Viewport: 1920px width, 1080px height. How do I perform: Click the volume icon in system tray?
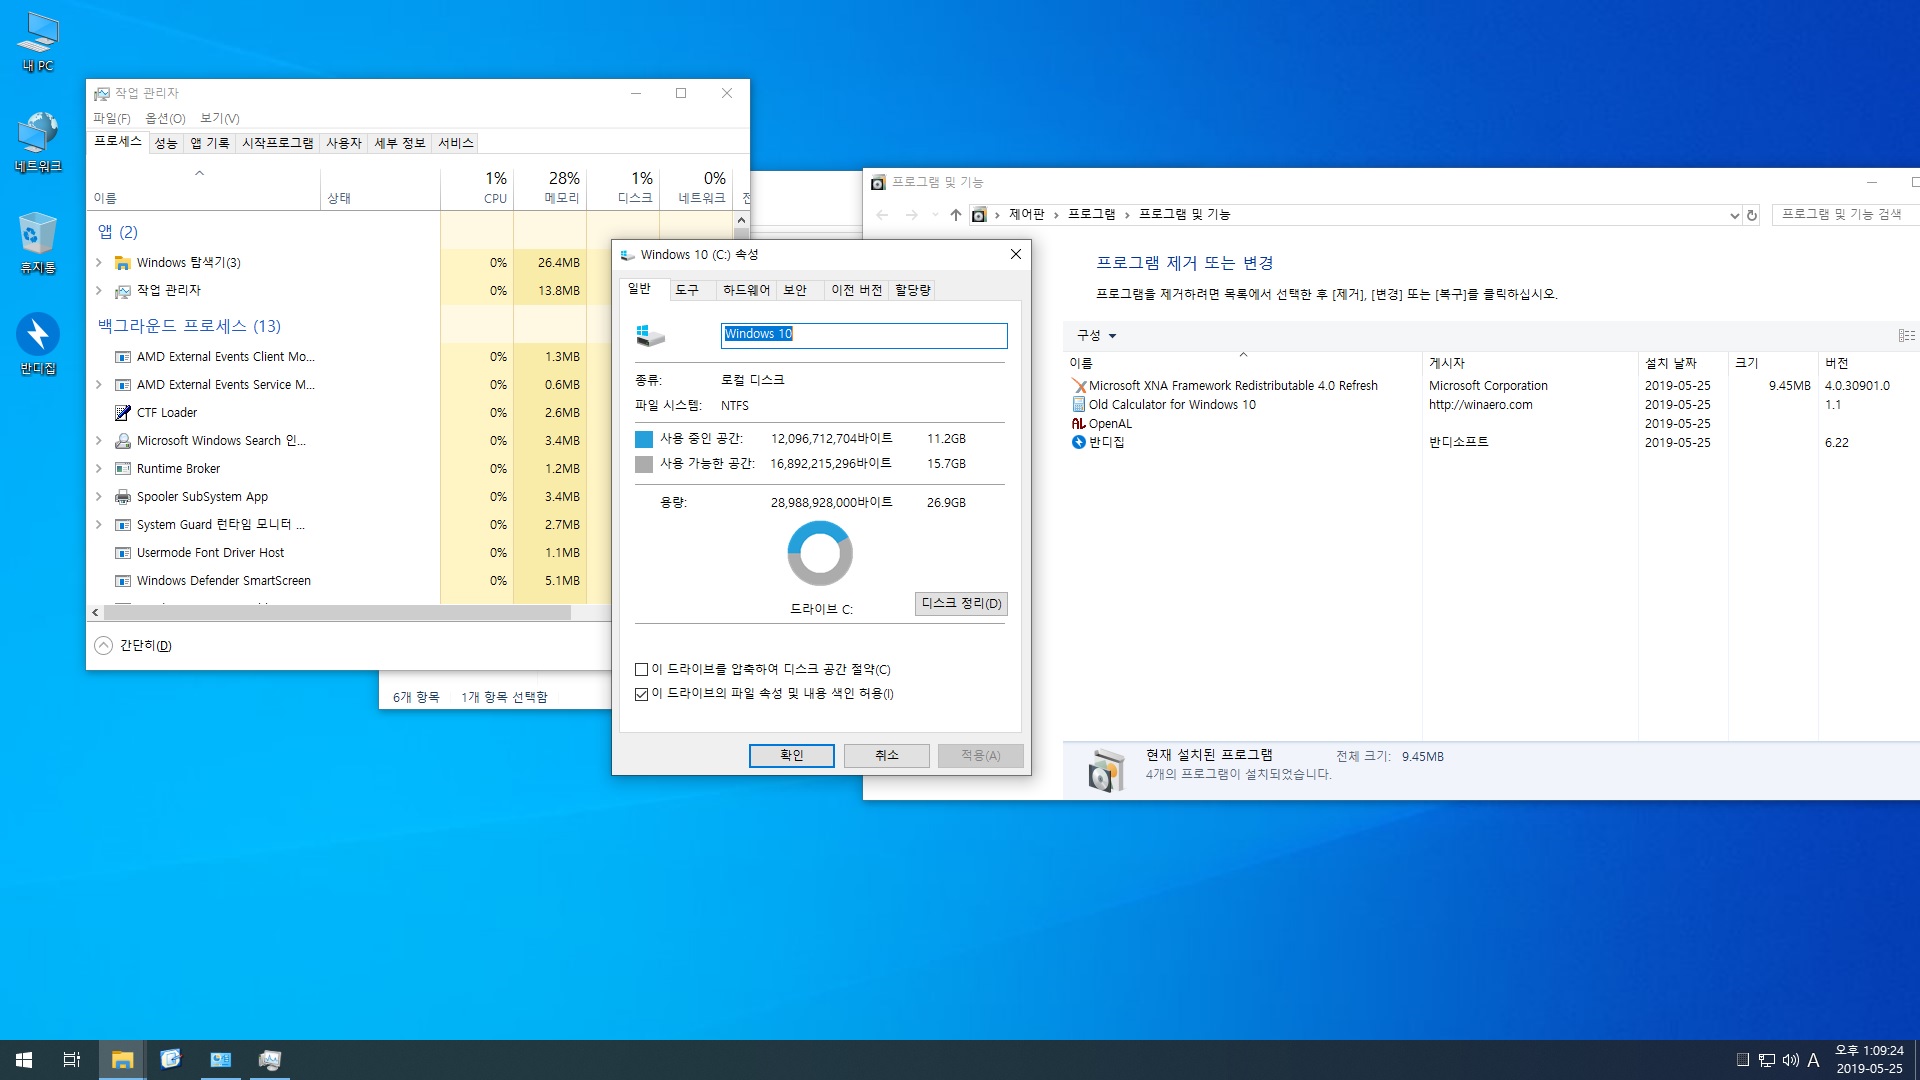(x=1790, y=1060)
